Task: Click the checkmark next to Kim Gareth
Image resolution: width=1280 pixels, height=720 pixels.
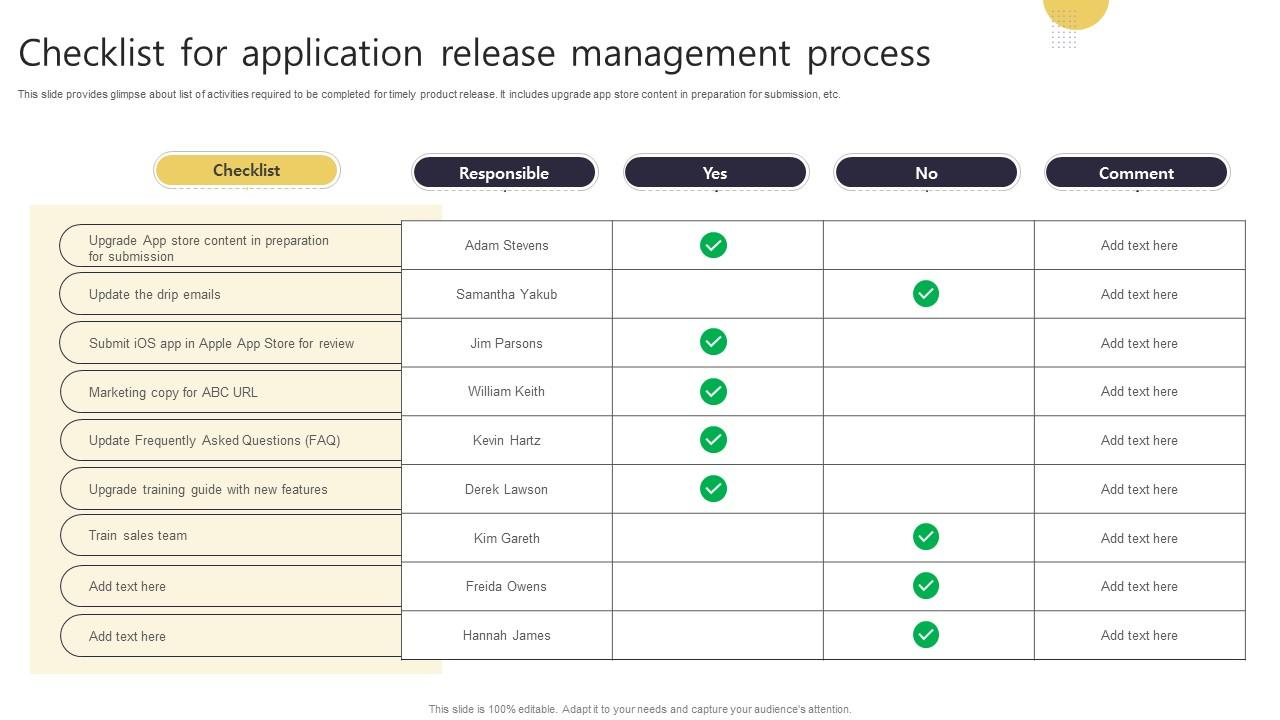Action: (925, 537)
